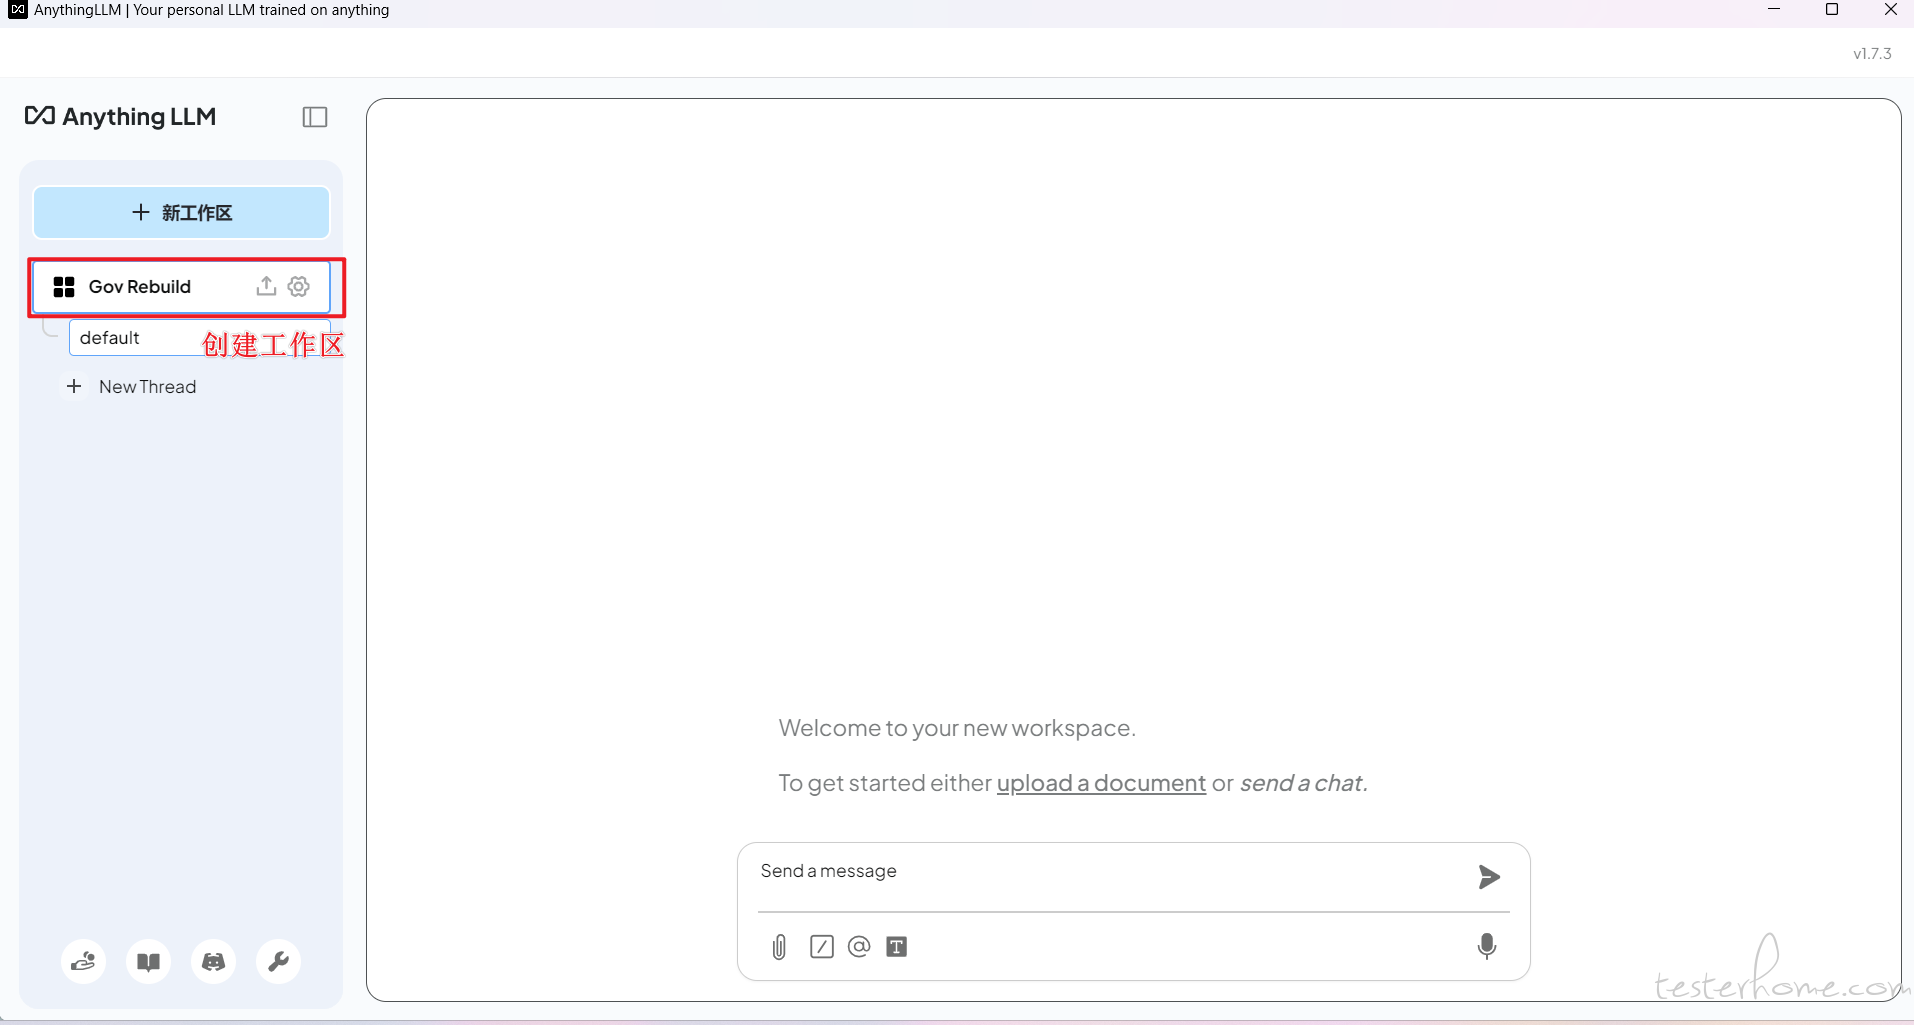The image size is (1914, 1025).
Task: Open the @ agents mention menu
Action: pos(859,947)
